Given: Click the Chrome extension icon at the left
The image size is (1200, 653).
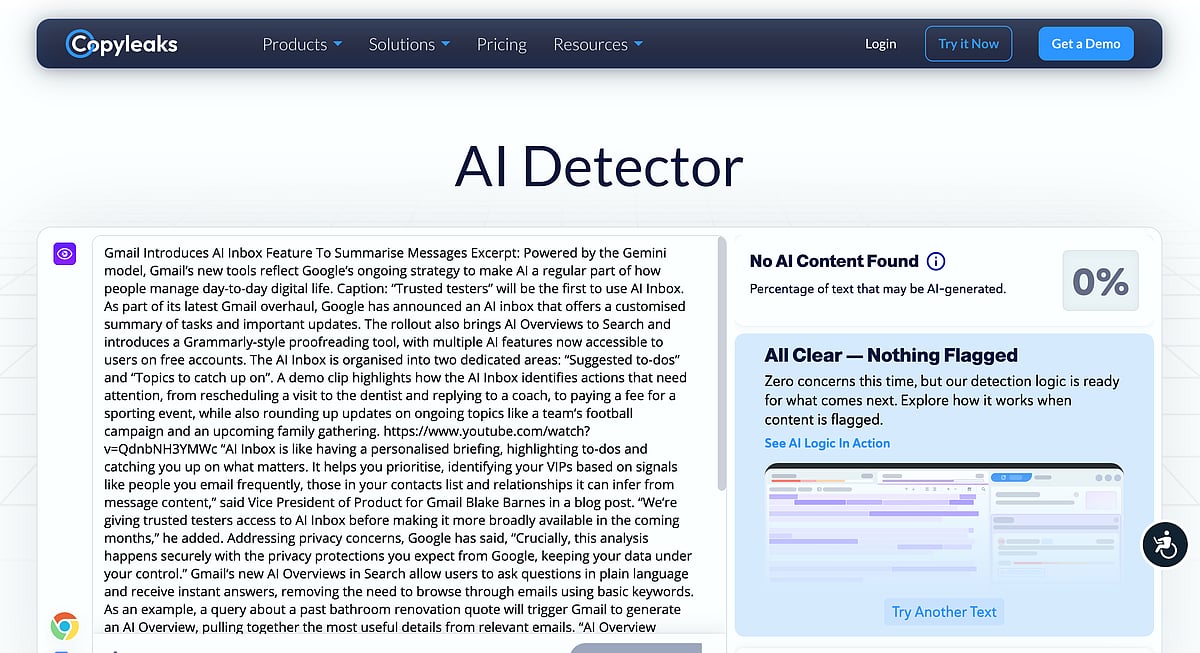Looking at the screenshot, I should [x=65, y=627].
